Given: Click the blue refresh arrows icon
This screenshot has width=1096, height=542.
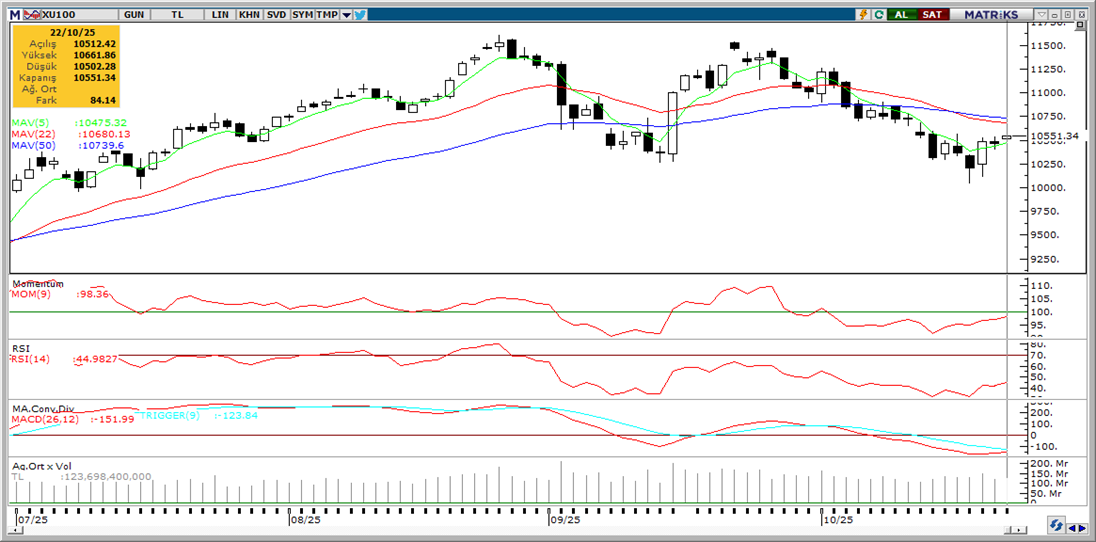Looking at the screenshot, I should (x=1056, y=525).
